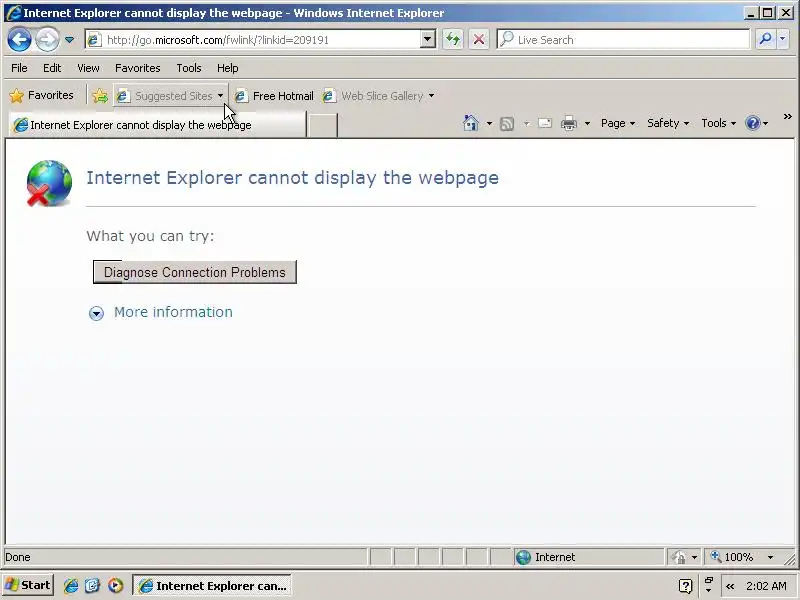Open the Tools command bar menu
The height and width of the screenshot is (600, 800).
[718, 123]
